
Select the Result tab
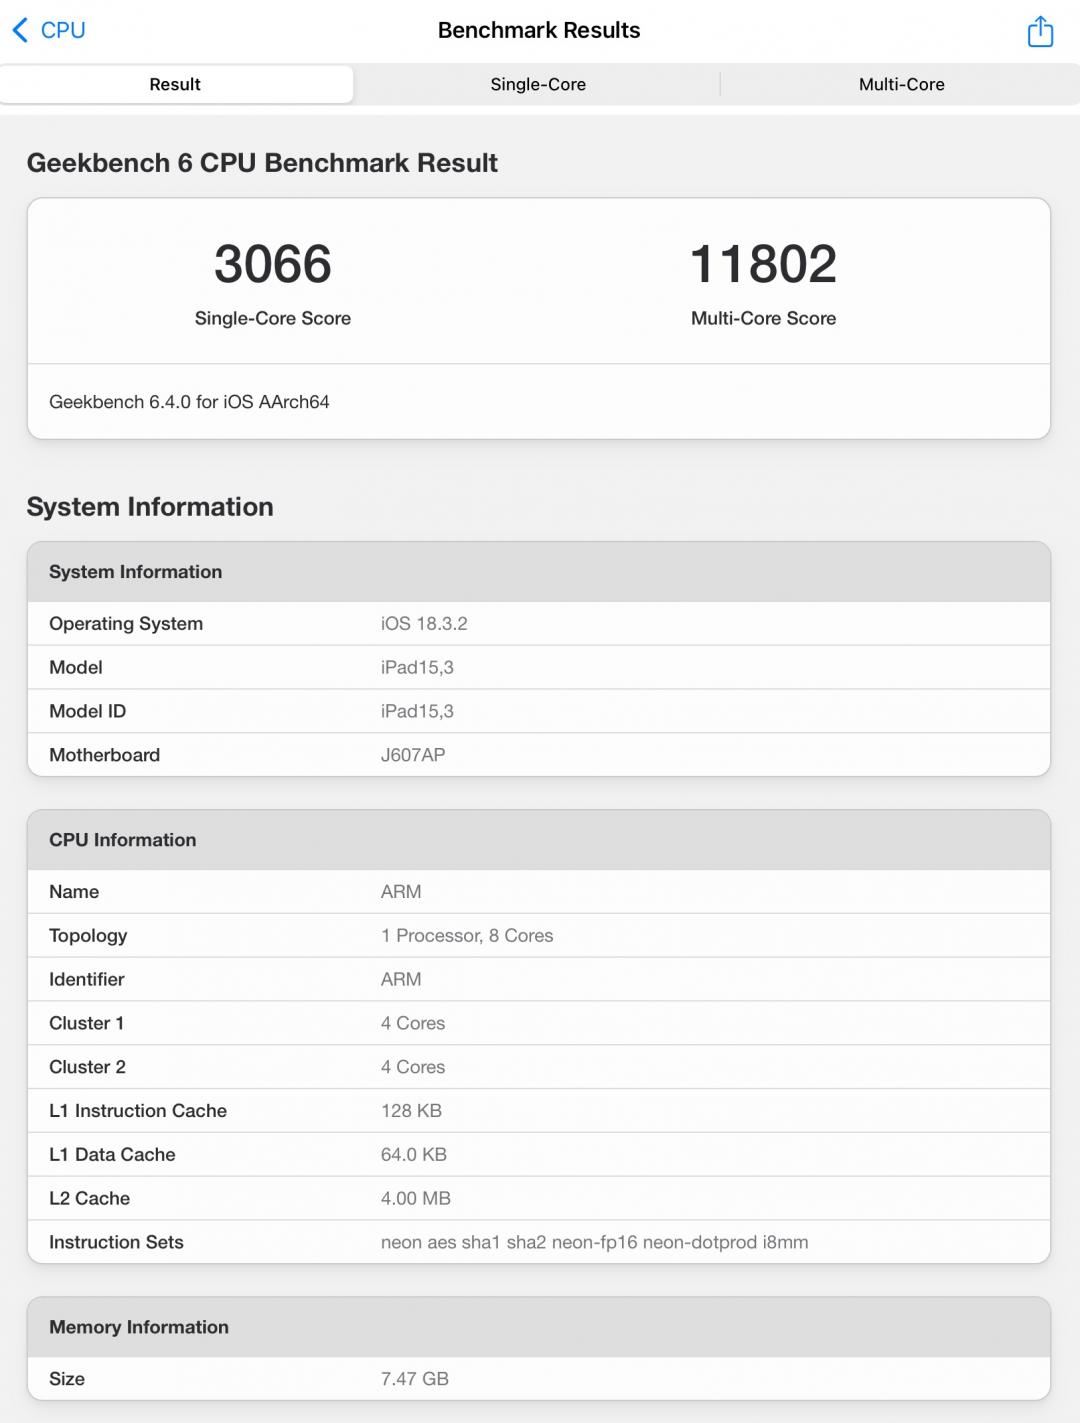click(175, 85)
